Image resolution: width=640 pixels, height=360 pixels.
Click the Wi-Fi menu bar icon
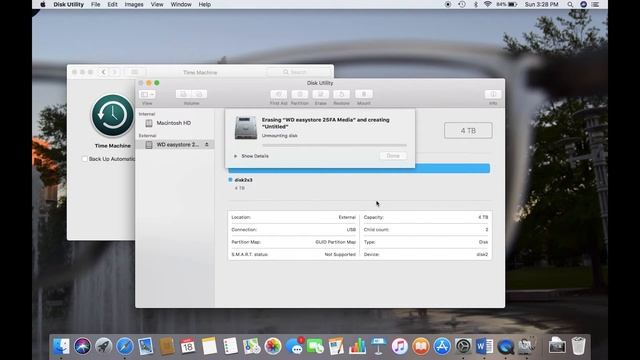[487, 4]
